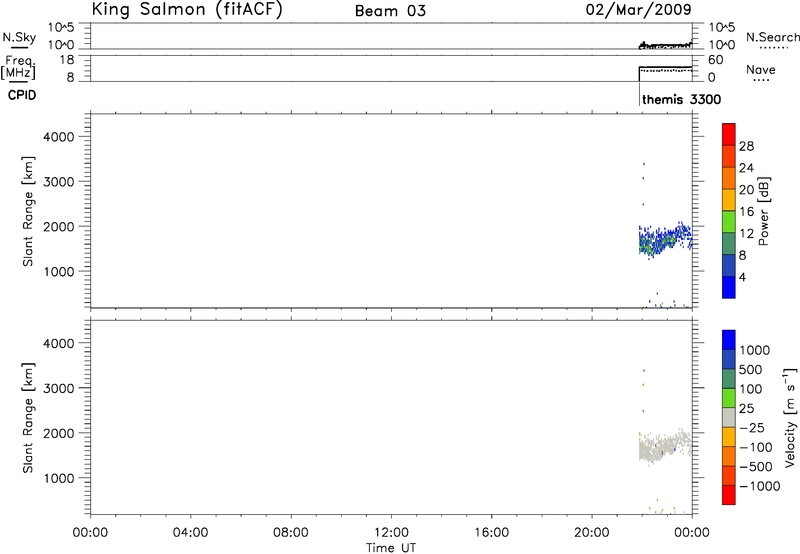Click the red top segment of Power colorbar
800x554 pixels.
click(x=729, y=134)
